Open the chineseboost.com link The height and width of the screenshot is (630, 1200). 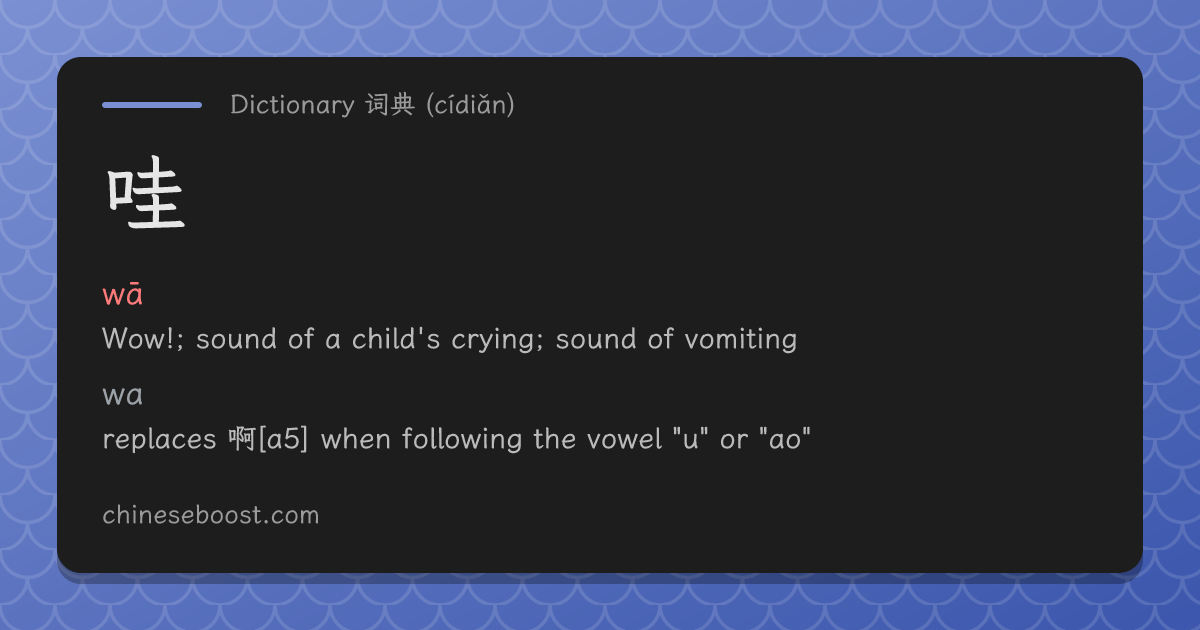click(x=211, y=516)
